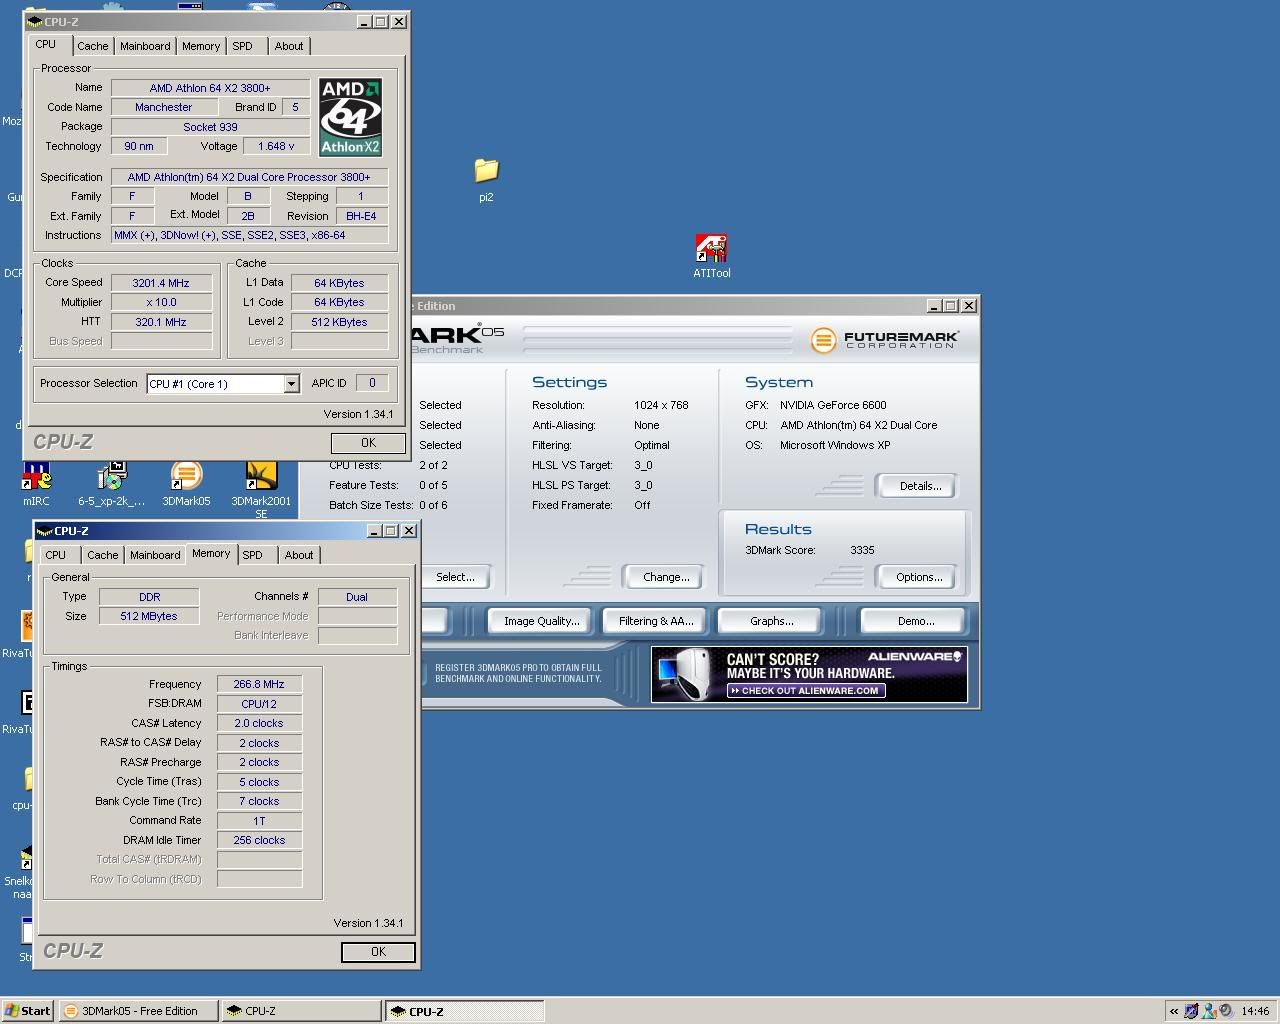Open the ATITool desktop shortcut
Viewport: 1280px width, 1024px height.
coord(711,256)
